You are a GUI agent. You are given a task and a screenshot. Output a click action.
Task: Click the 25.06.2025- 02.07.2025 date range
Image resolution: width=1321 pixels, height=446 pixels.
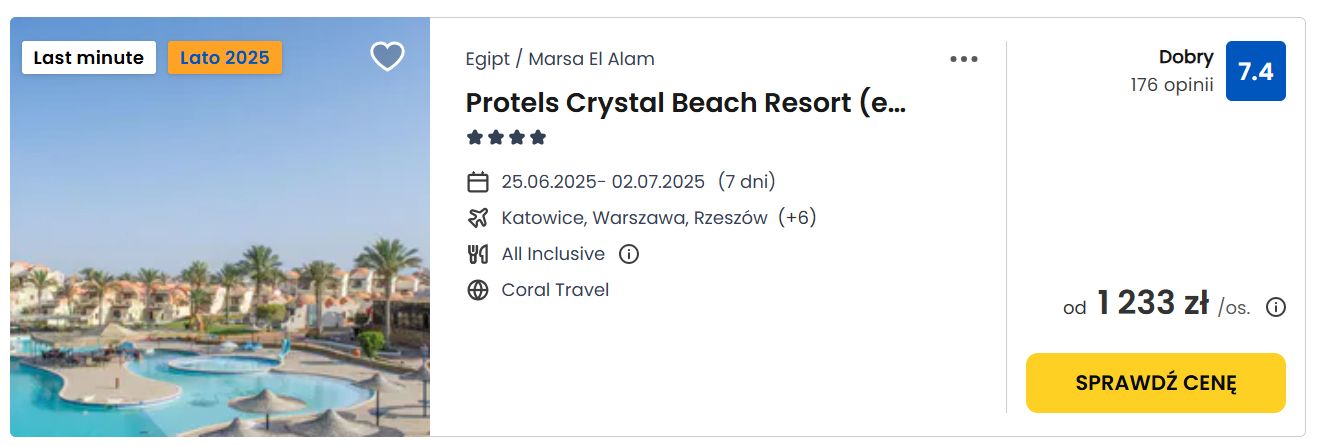coord(603,182)
